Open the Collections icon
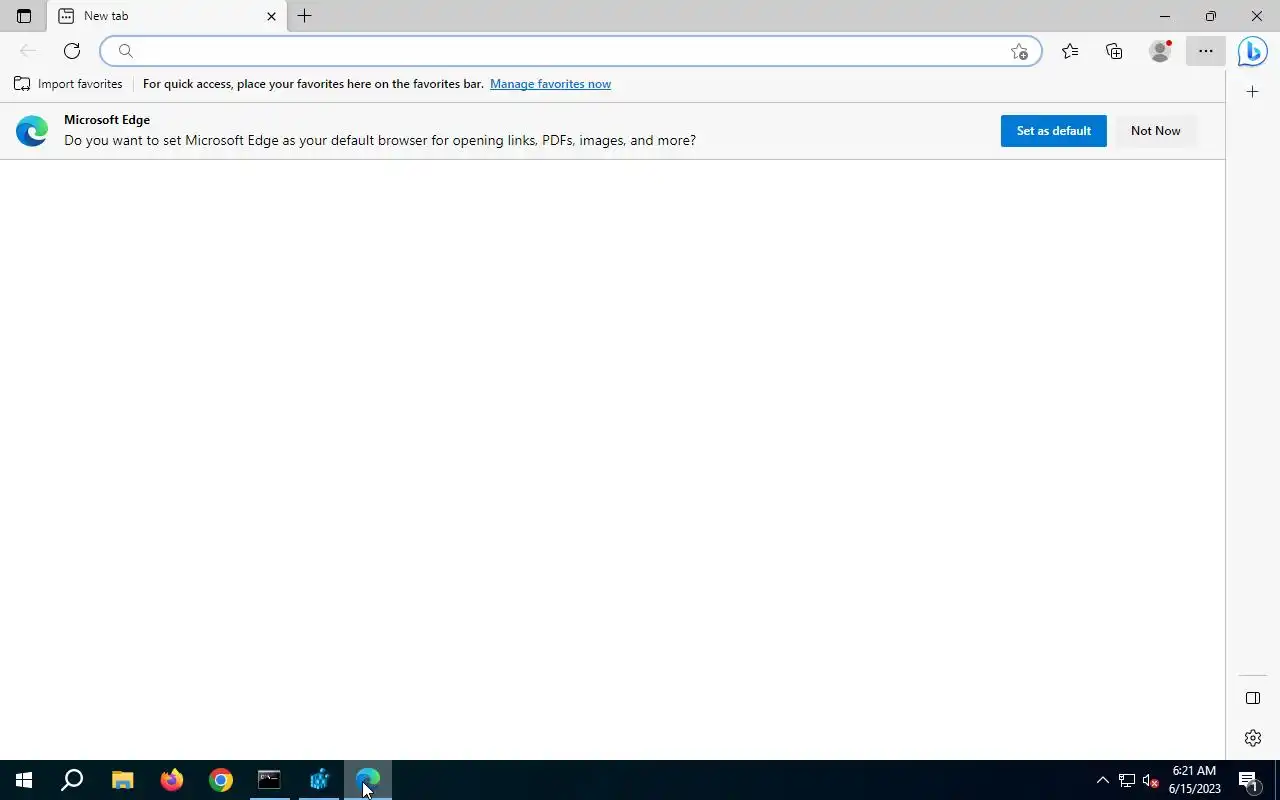Viewport: 1280px width, 800px height. point(1114,51)
